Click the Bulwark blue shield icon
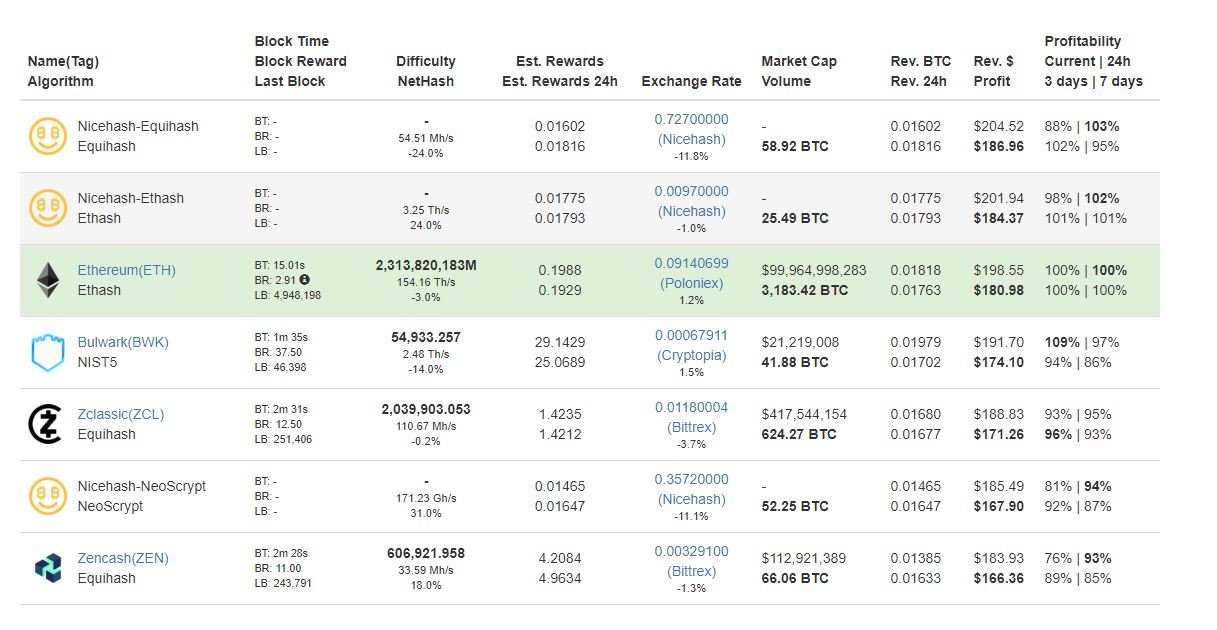Image resolution: width=1217 pixels, height=630 pixels. click(47, 352)
